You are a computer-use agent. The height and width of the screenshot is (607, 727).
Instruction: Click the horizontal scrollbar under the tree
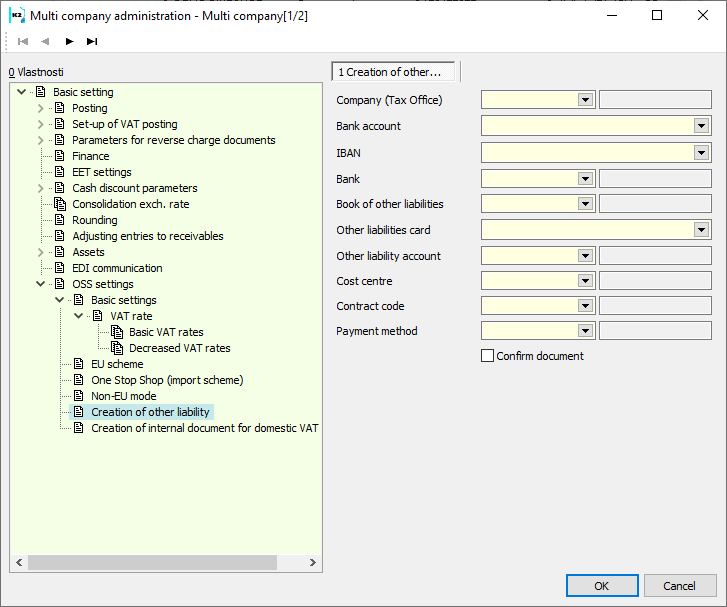click(150, 562)
